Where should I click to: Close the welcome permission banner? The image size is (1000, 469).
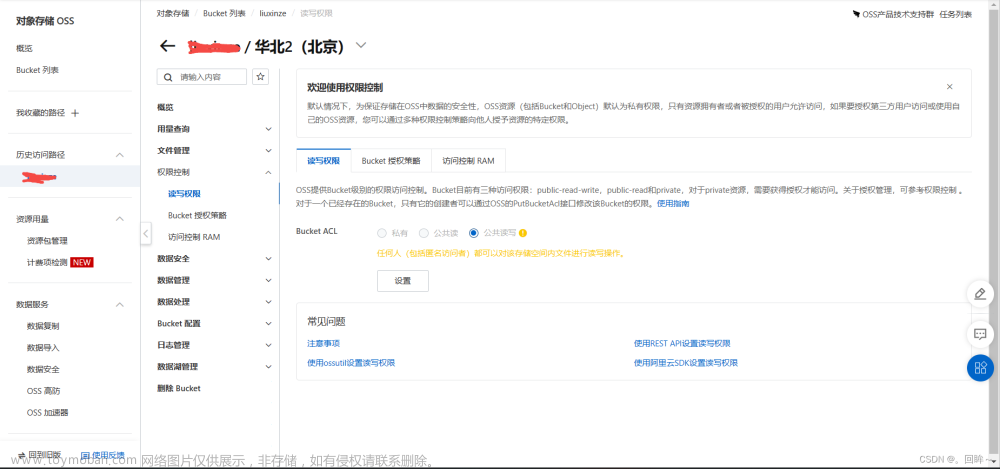point(950,87)
